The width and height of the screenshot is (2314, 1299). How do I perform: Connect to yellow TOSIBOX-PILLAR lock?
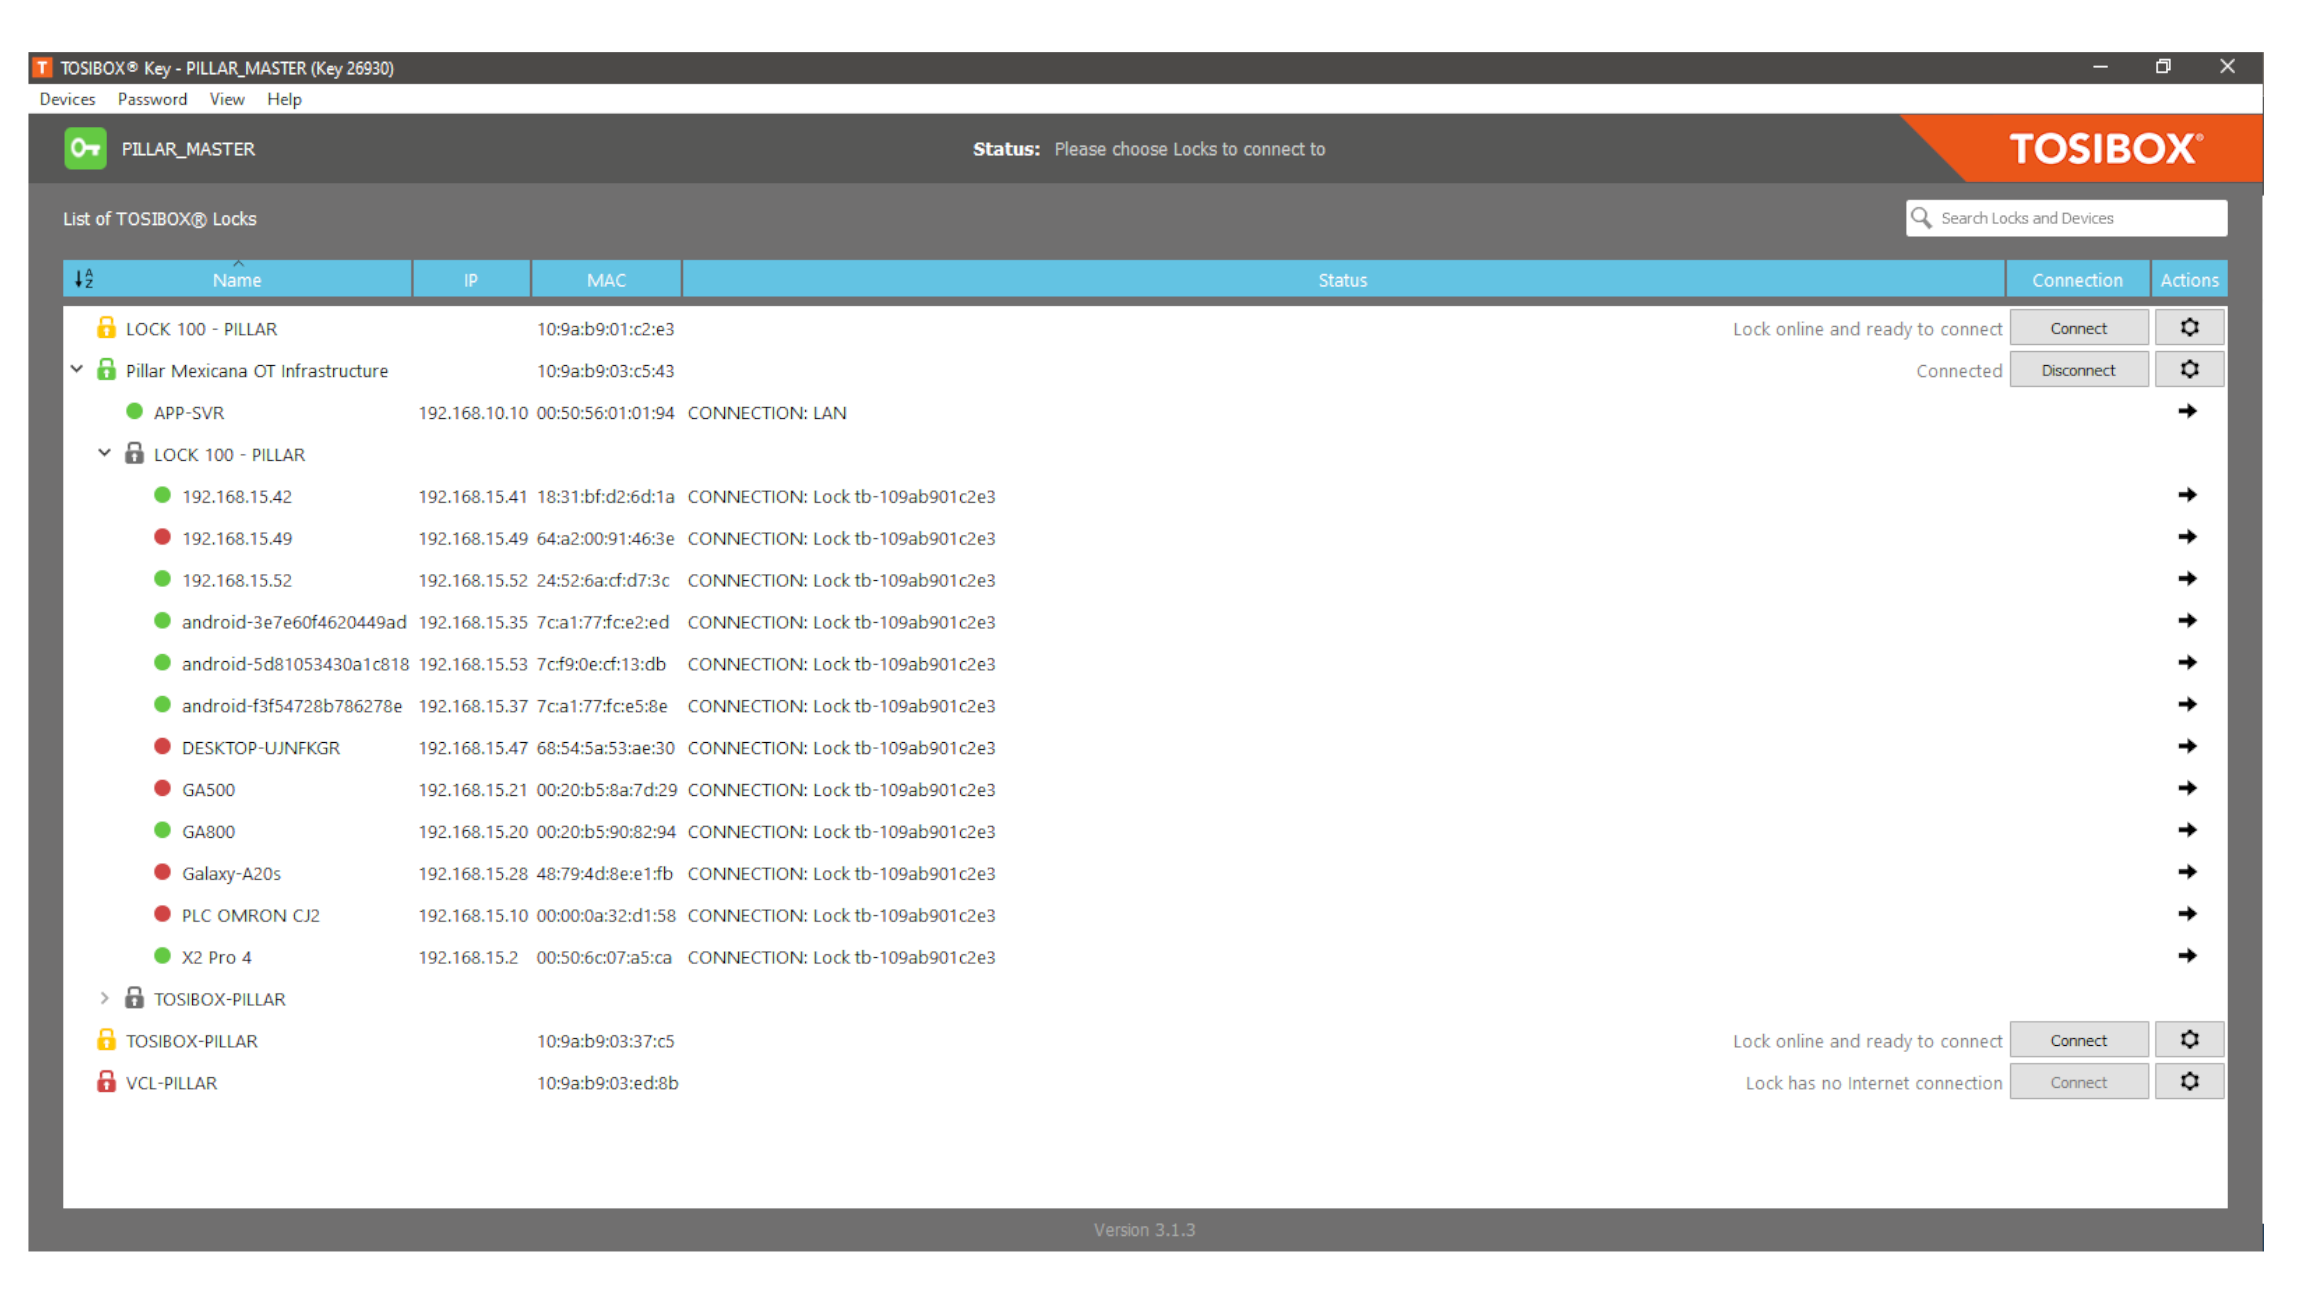[2078, 1040]
